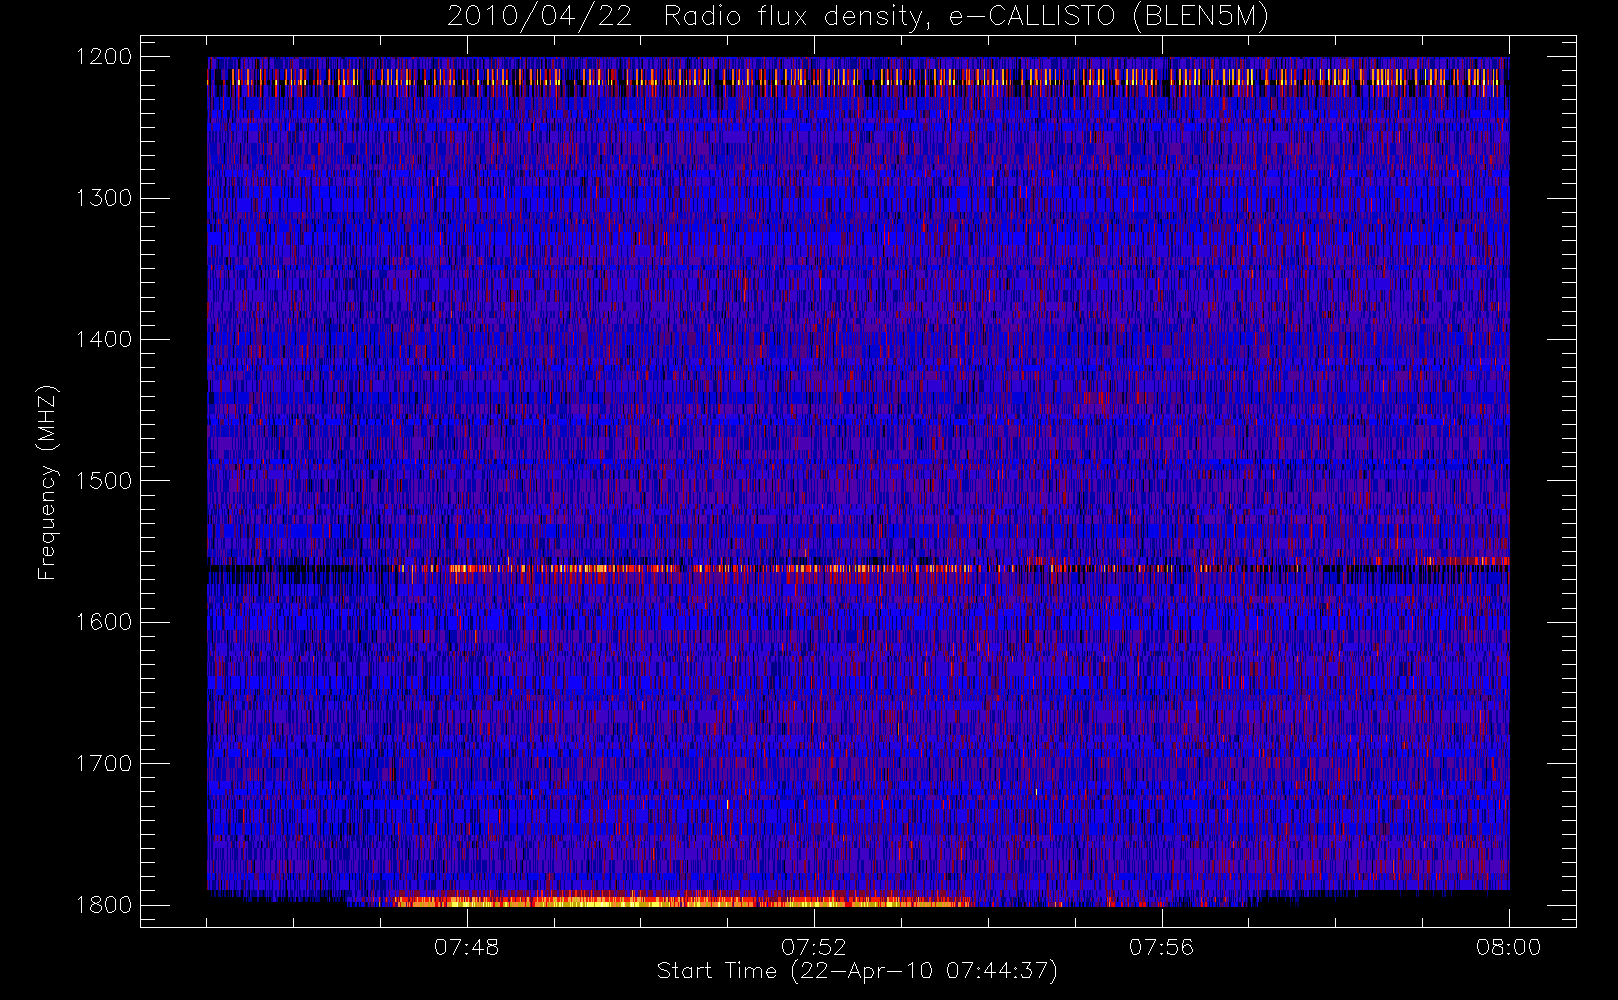1618x1000 pixels.
Task: Click the 1400 frequency tick label
Action: tap(104, 340)
